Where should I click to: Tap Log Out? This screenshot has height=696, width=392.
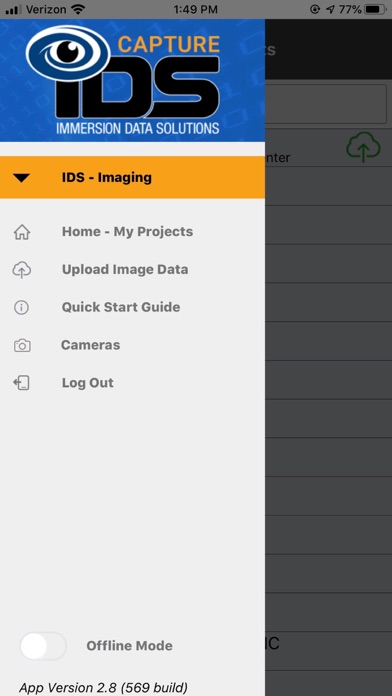pos(87,383)
